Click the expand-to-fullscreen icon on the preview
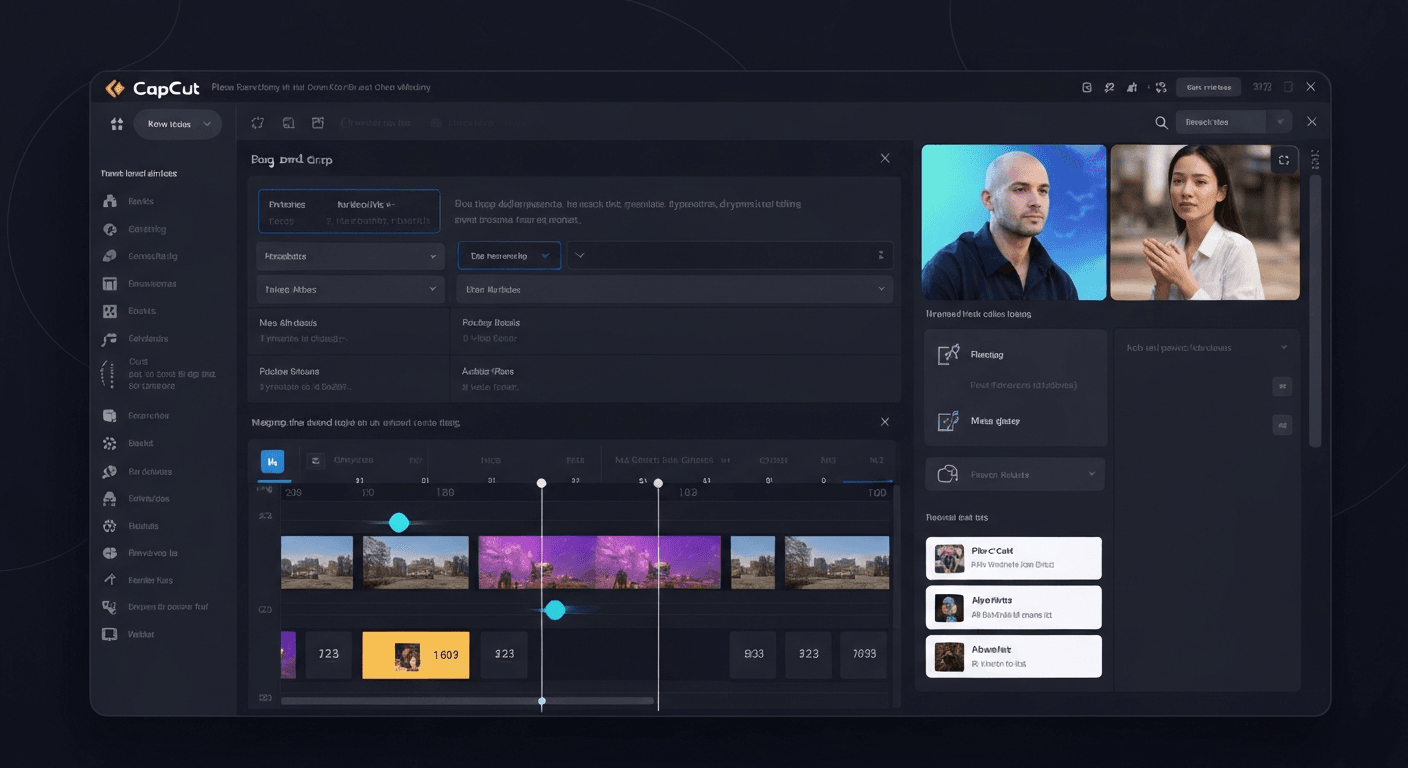 (1284, 159)
